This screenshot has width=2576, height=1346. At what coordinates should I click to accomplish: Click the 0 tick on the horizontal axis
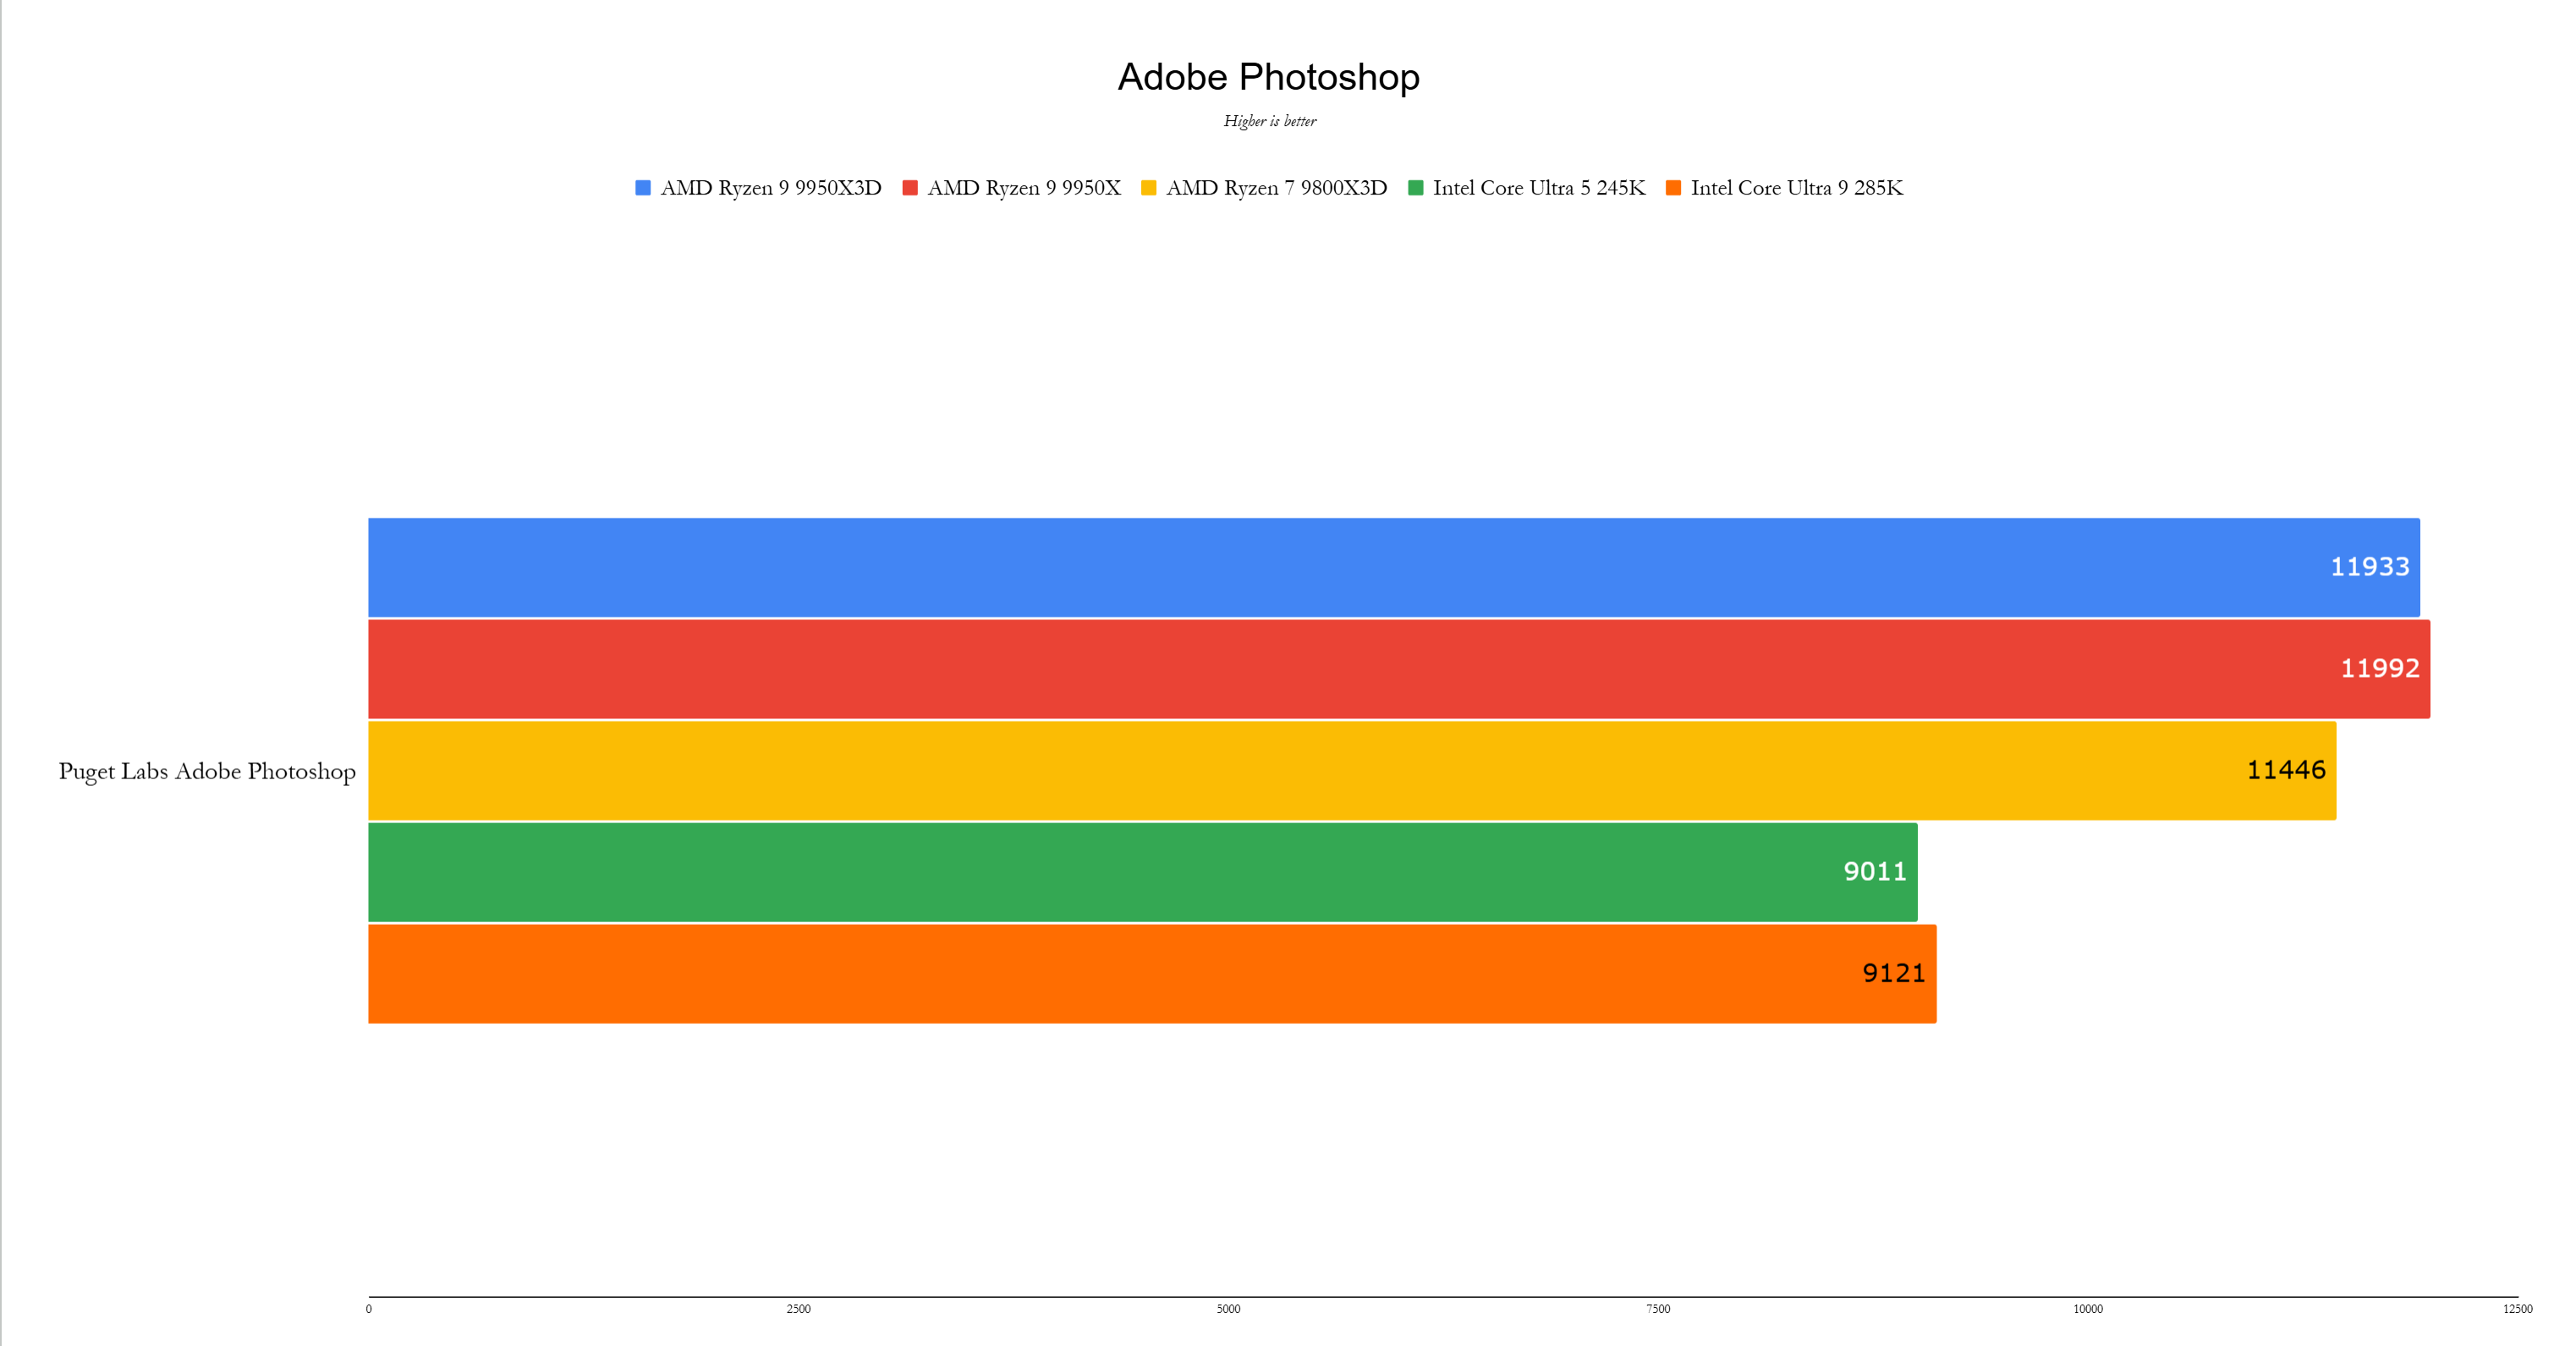click(x=369, y=1309)
